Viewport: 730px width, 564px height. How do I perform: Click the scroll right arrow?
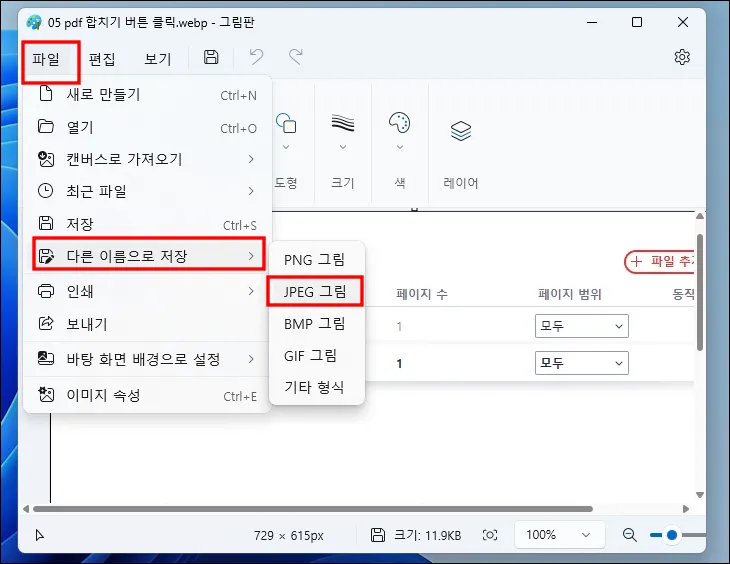pyautogui.click(x=686, y=509)
